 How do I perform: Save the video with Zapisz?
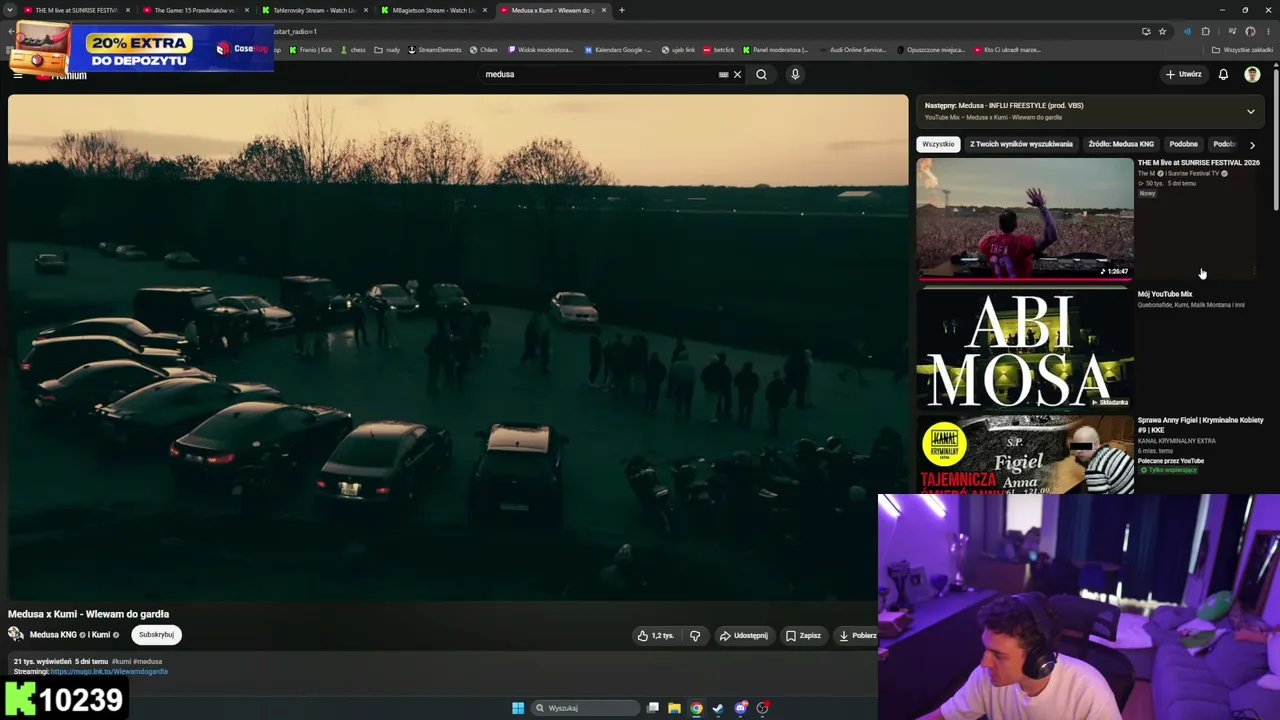coord(803,635)
